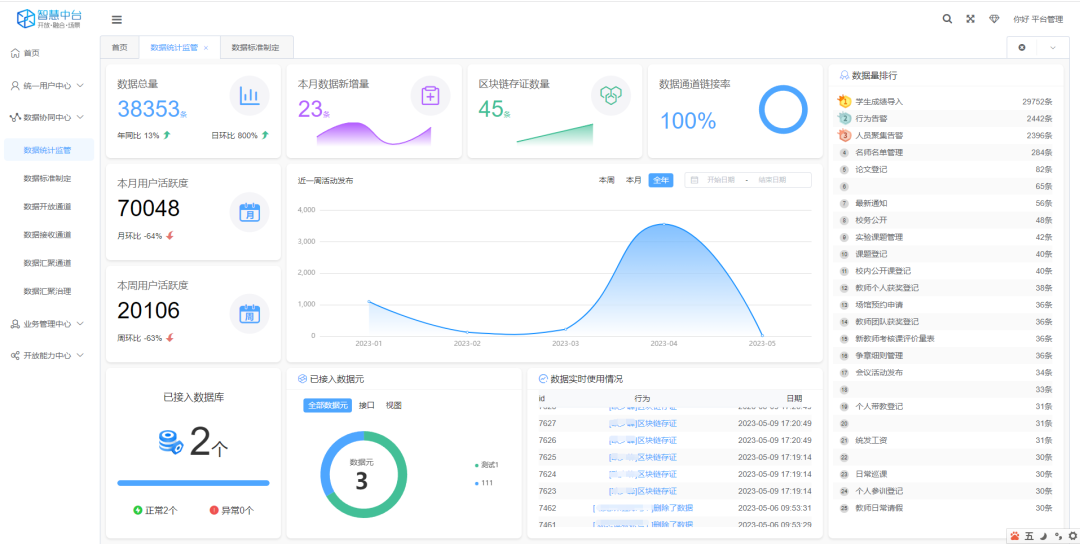The height and width of the screenshot is (544, 1080).
Task: Click the 开始日期 input field
Action: coord(720,180)
